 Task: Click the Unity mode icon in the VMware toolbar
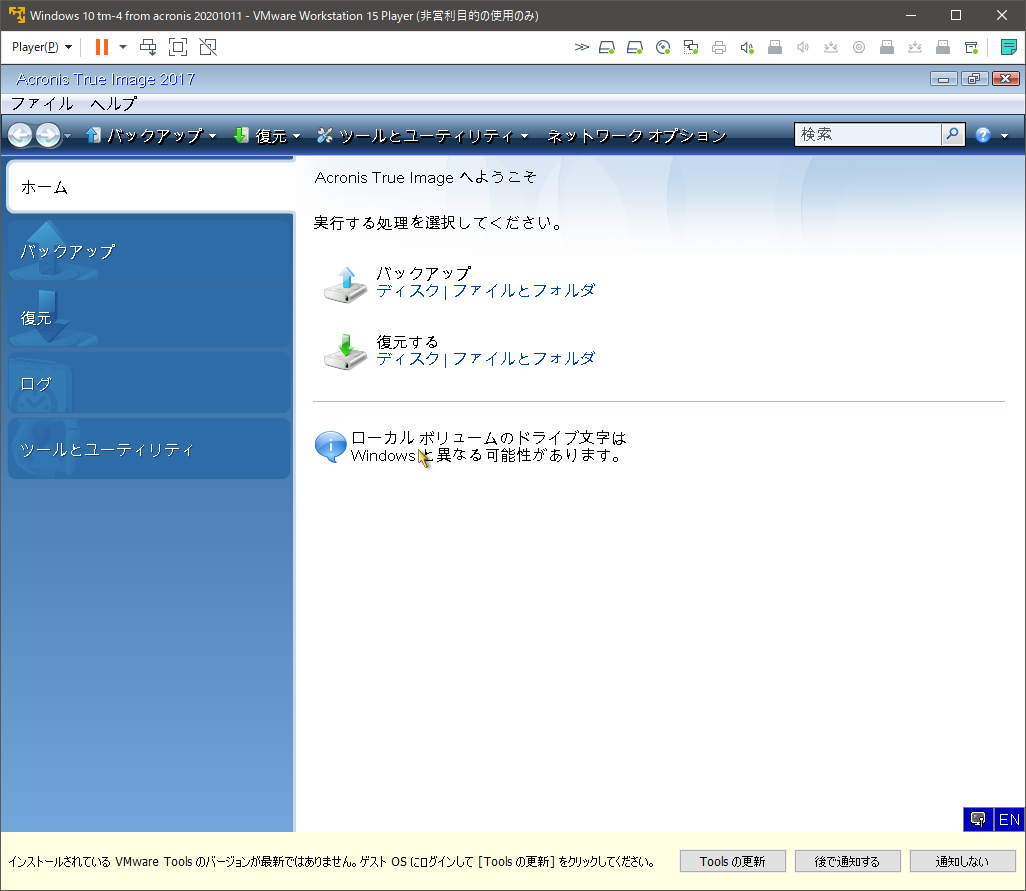point(208,47)
